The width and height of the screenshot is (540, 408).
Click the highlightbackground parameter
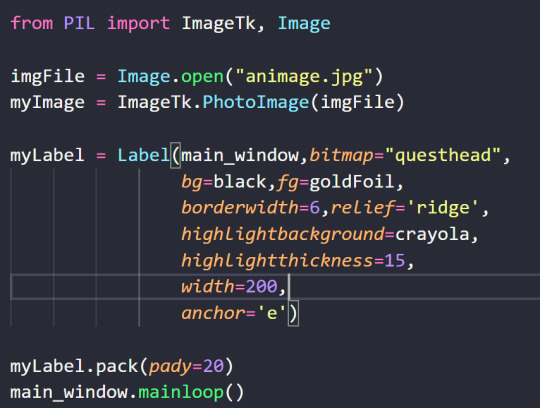pos(283,235)
